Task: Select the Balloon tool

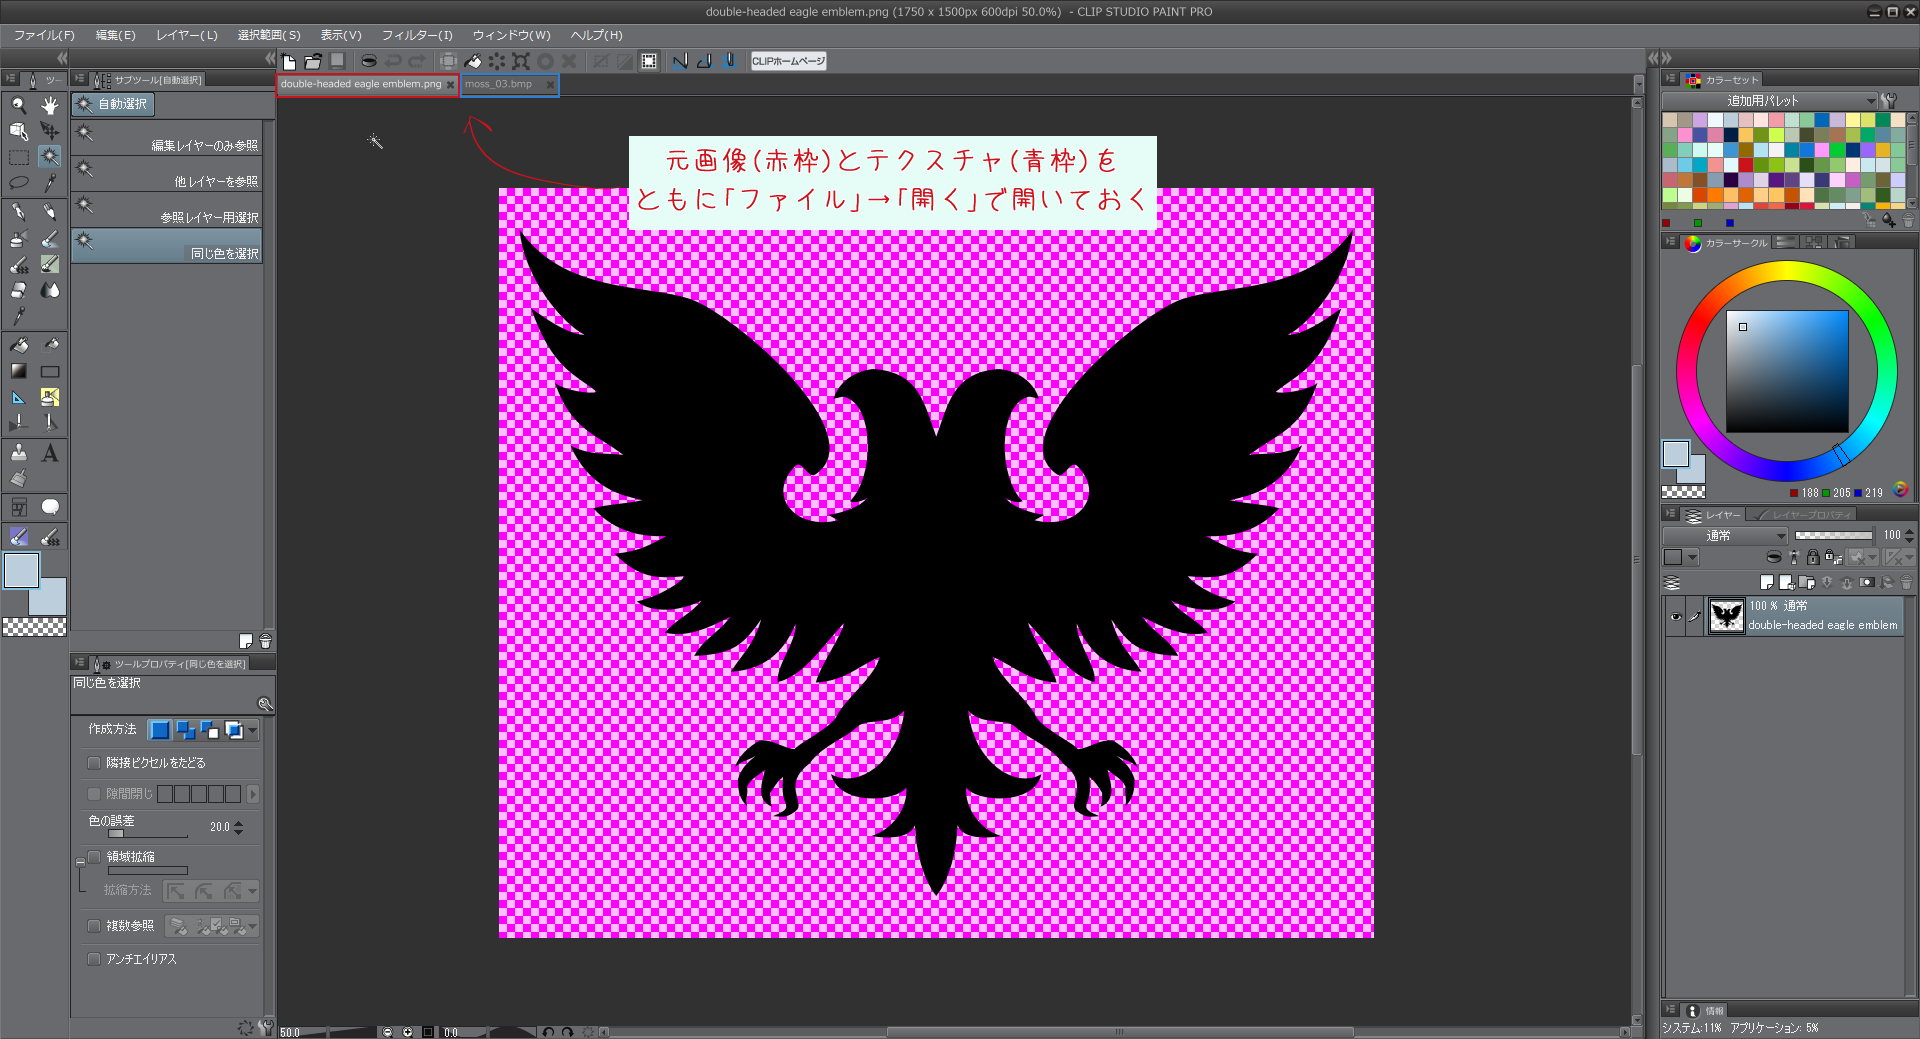Action: tap(50, 507)
